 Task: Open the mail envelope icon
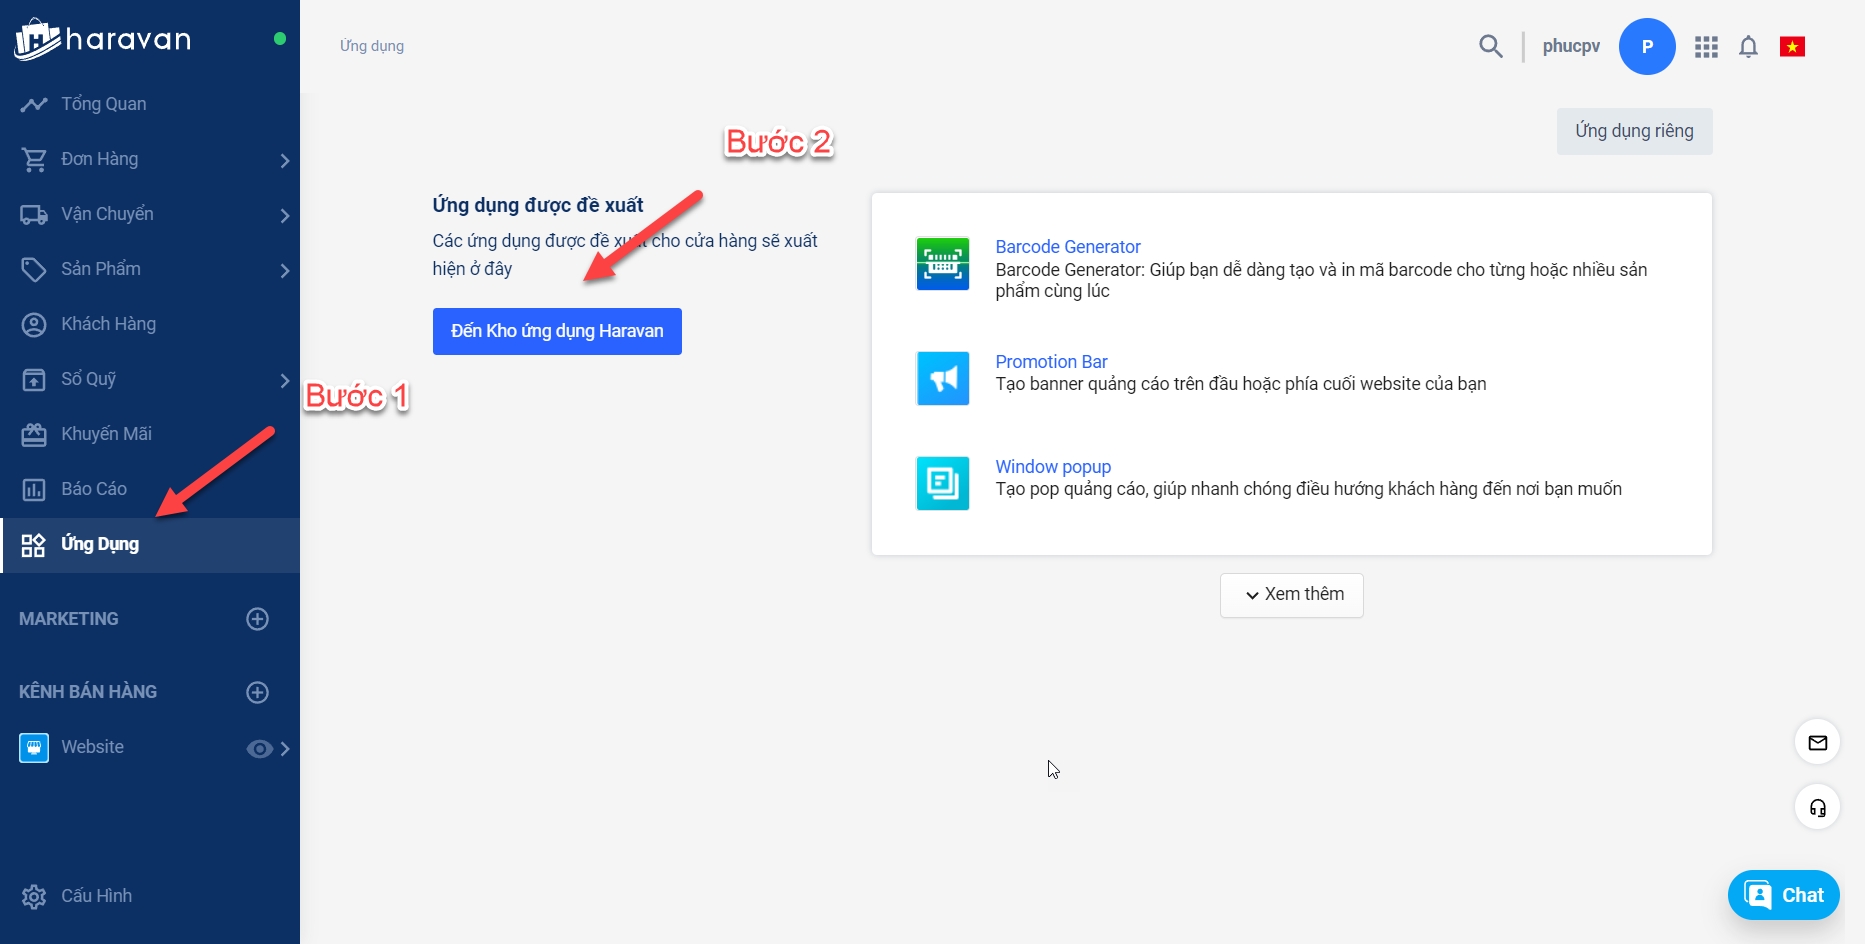click(x=1817, y=742)
